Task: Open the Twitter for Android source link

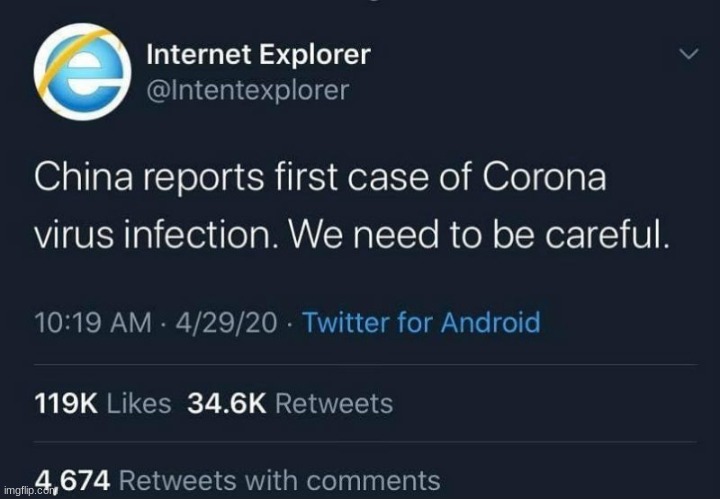Action: 420,323
